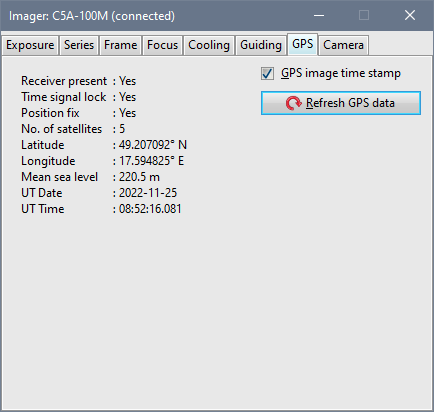The height and width of the screenshot is (412, 434).
Task: Select the GPS tab
Action: pos(302,44)
